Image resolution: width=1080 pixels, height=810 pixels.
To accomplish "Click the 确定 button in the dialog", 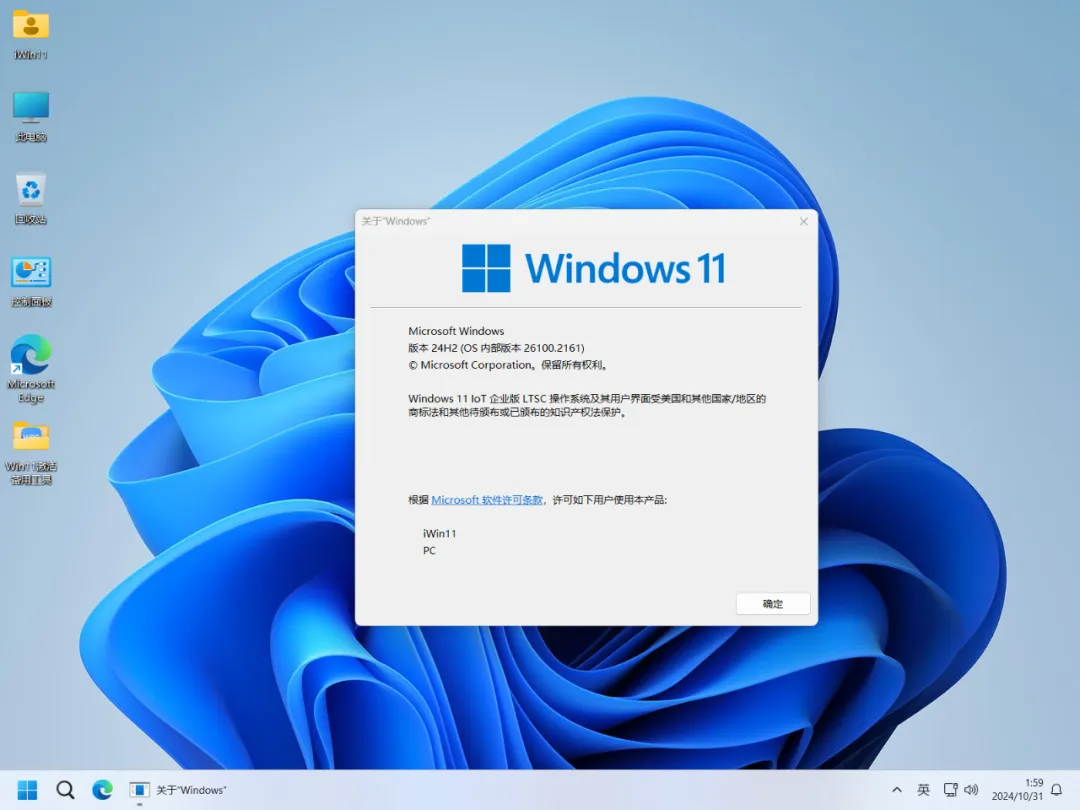I will [773, 603].
